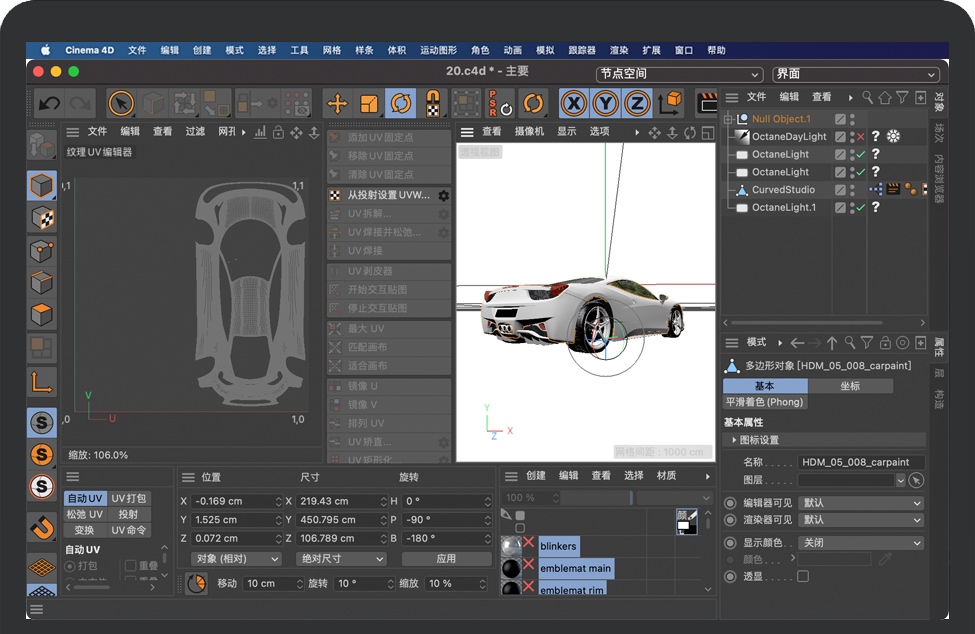Image resolution: width=975 pixels, height=634 pixels.
Task: Enable the Snap magnet tool
Action: [435, 102]
